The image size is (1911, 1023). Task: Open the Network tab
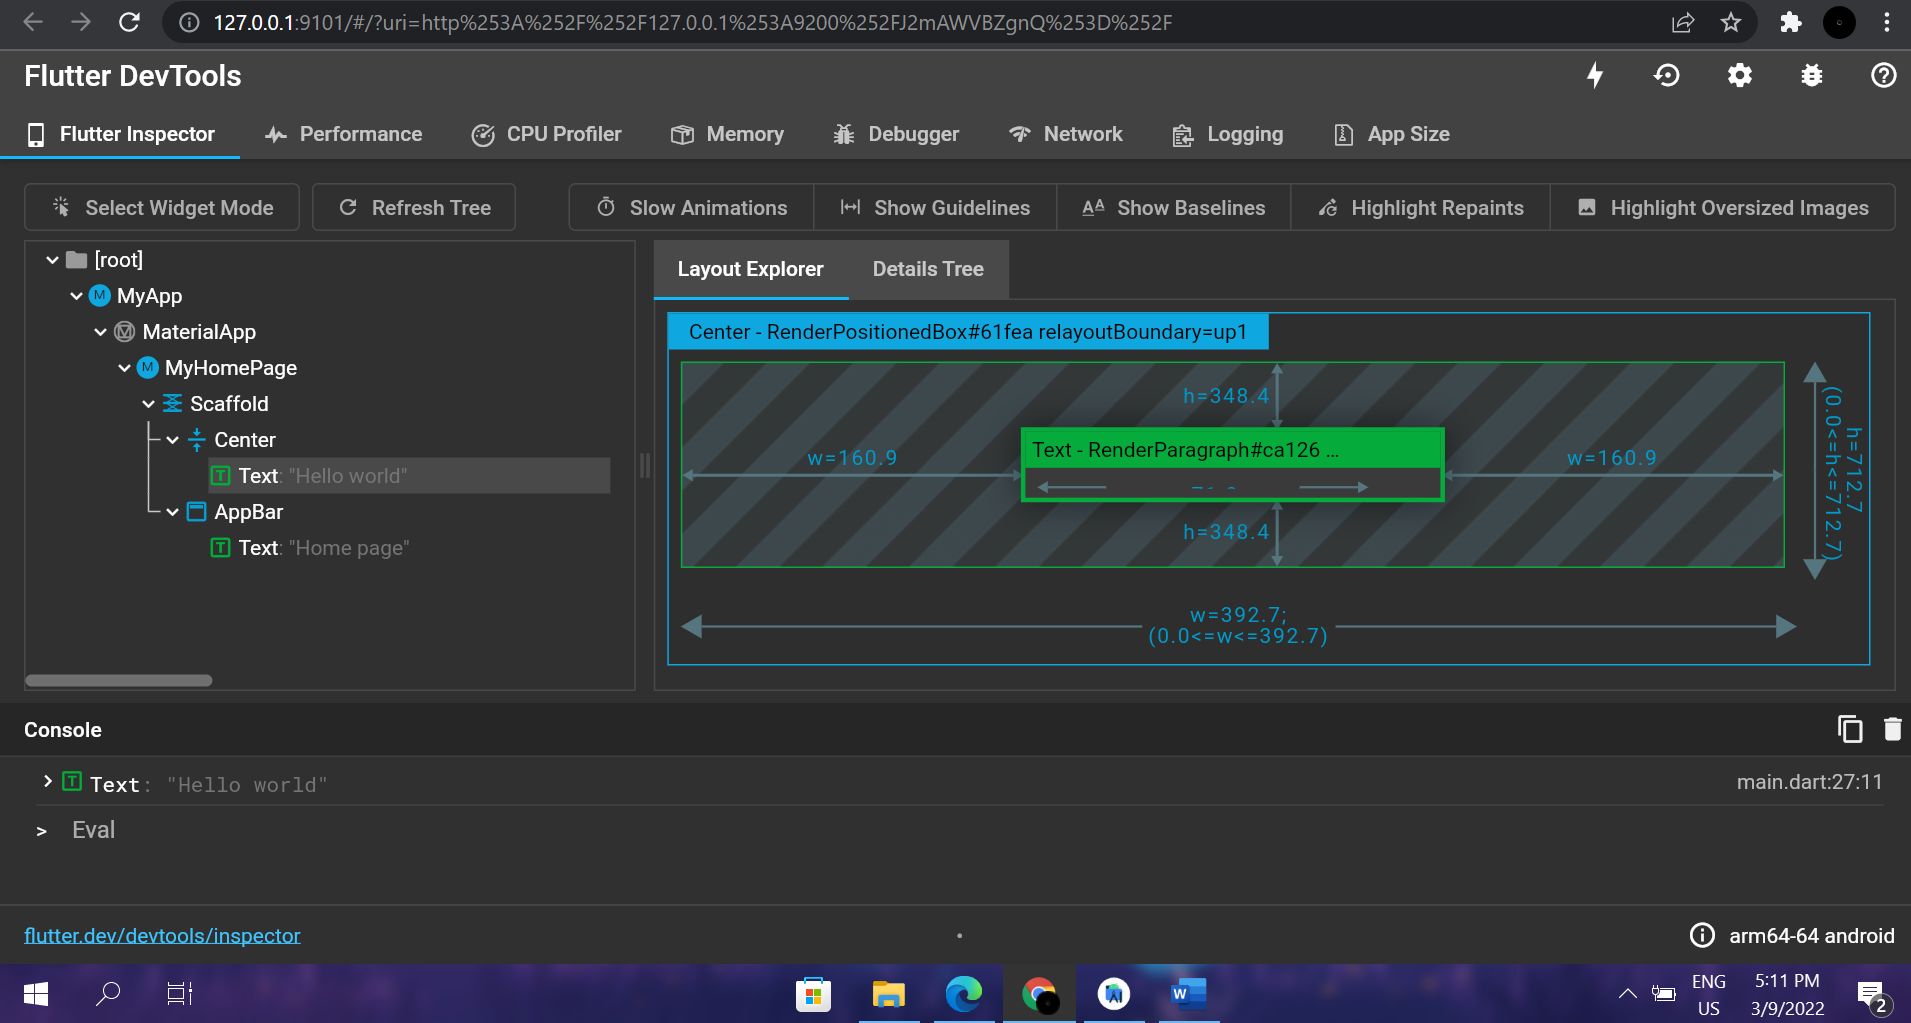1066,134
